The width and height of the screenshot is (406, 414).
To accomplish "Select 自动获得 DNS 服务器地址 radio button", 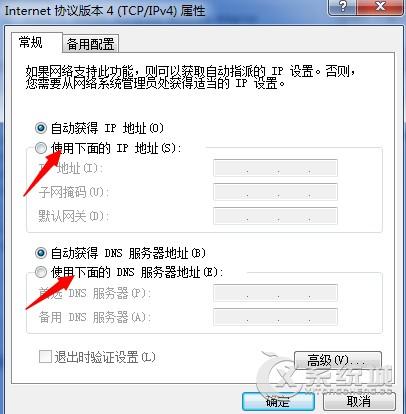I will coord(41,253).
